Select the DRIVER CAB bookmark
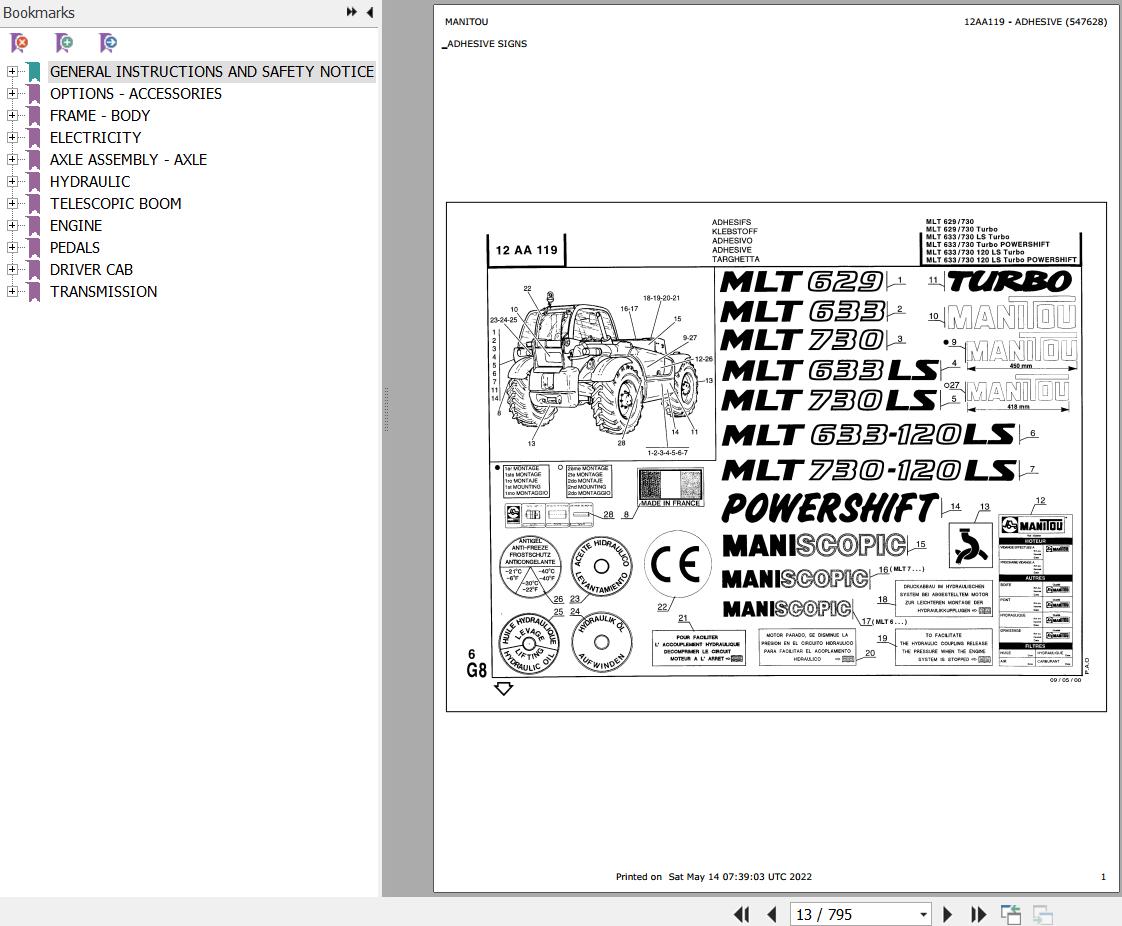Screen dimensions: 1122x926 pos(91,269)
